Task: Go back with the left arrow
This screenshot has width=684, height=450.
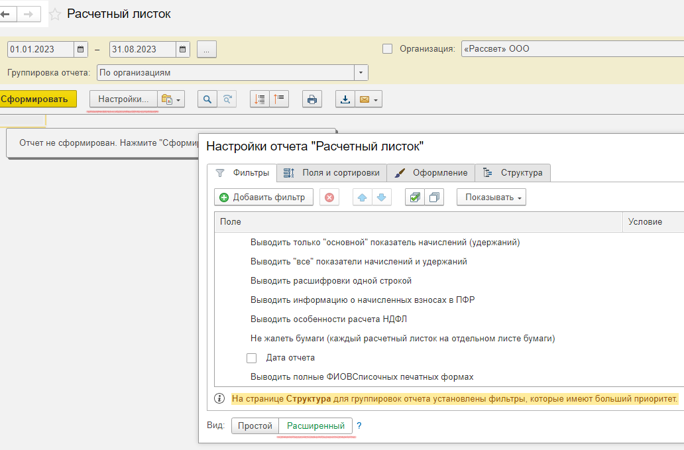Action: click(7, 14)
